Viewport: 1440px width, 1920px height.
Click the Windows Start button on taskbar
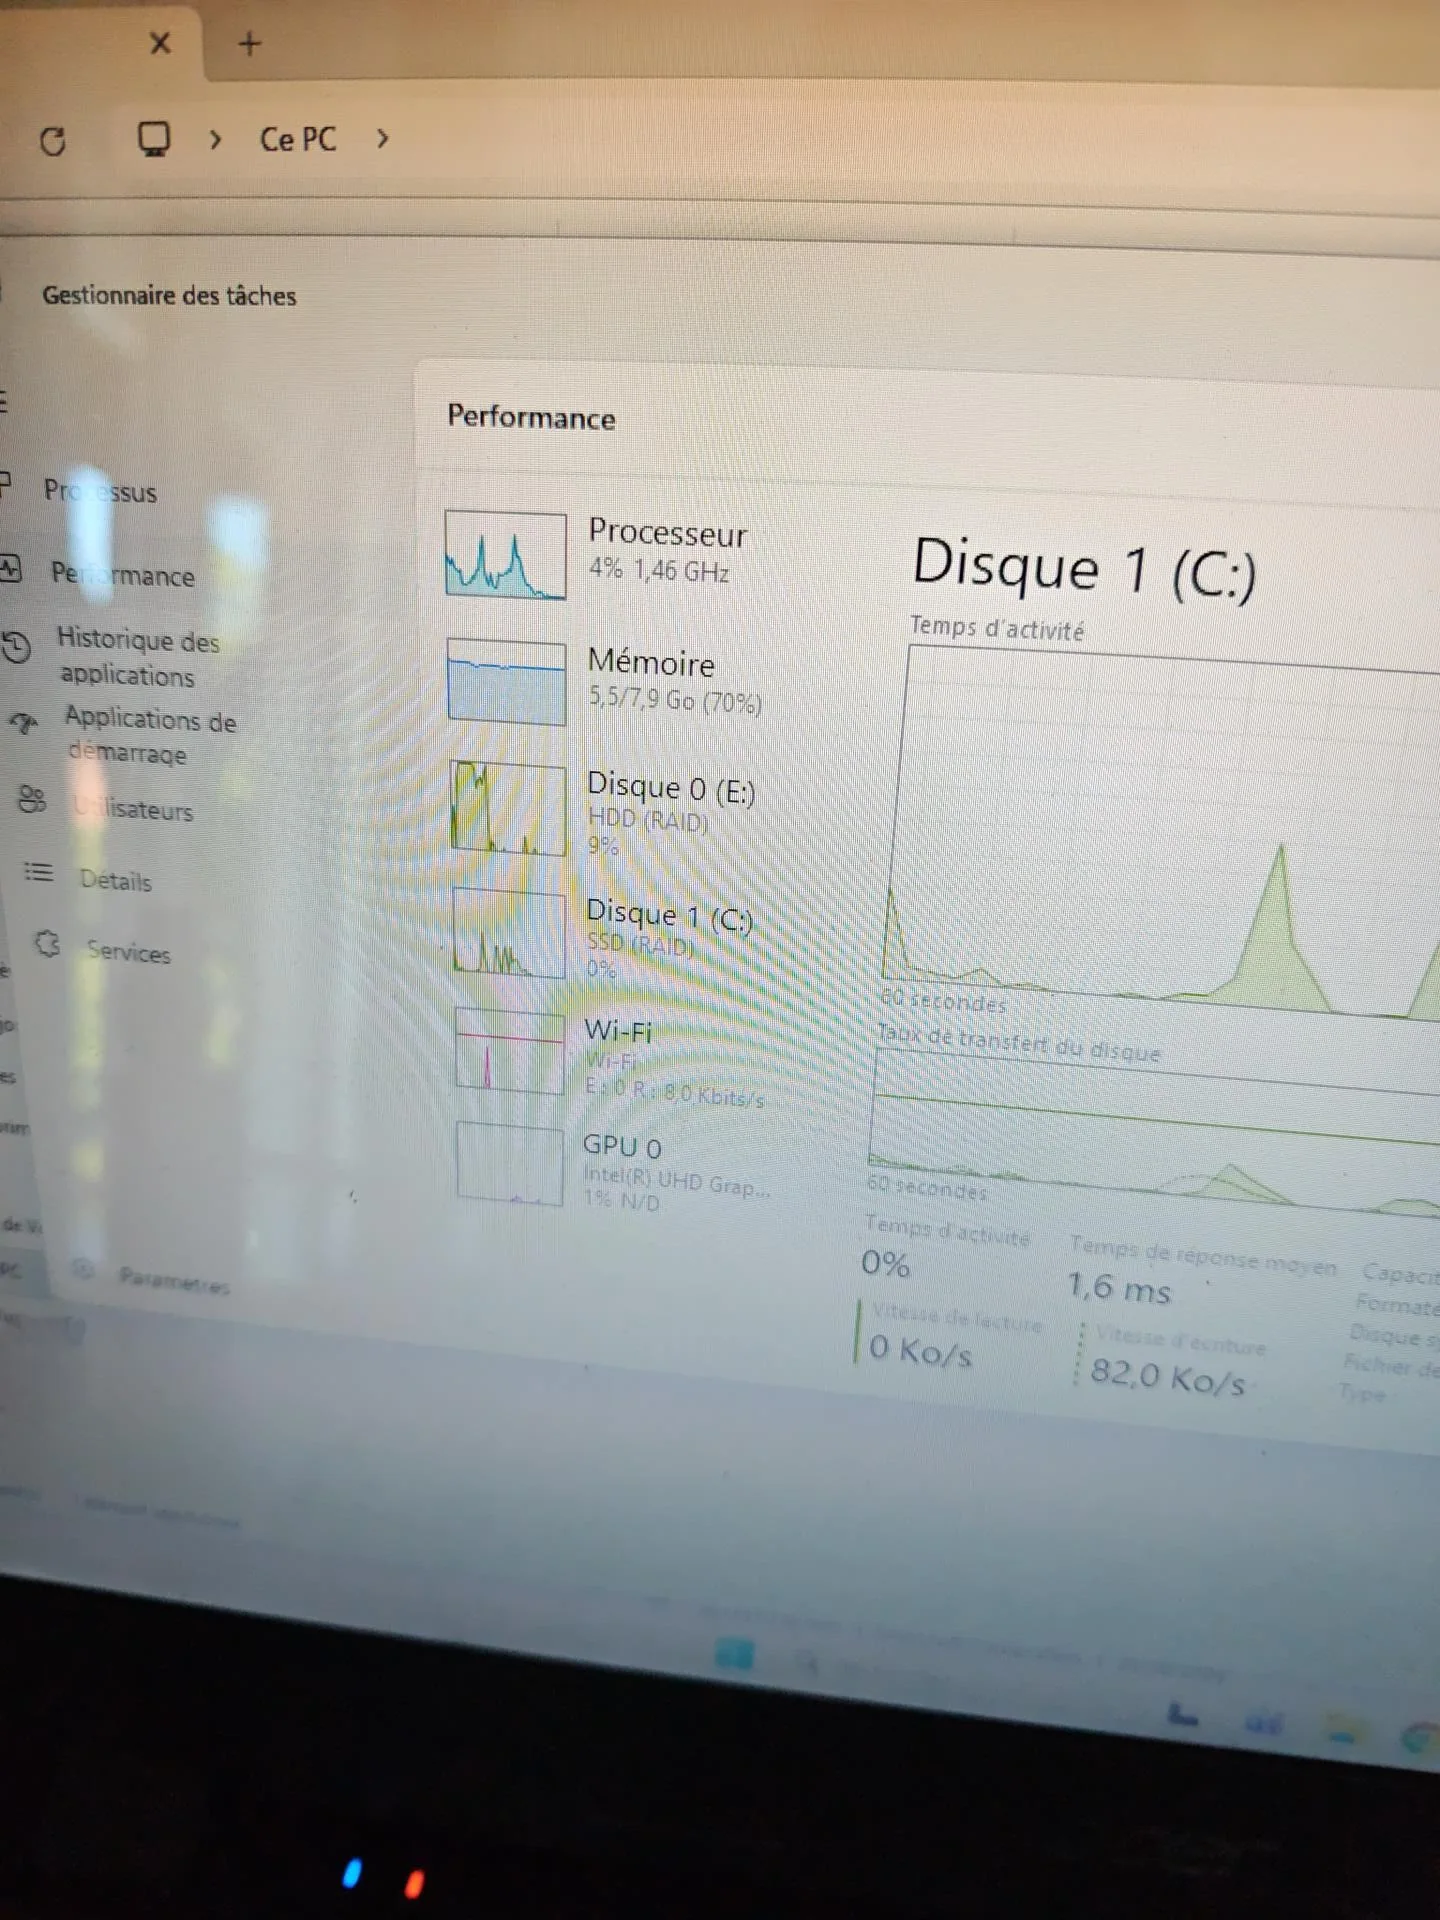(735, 1655)
